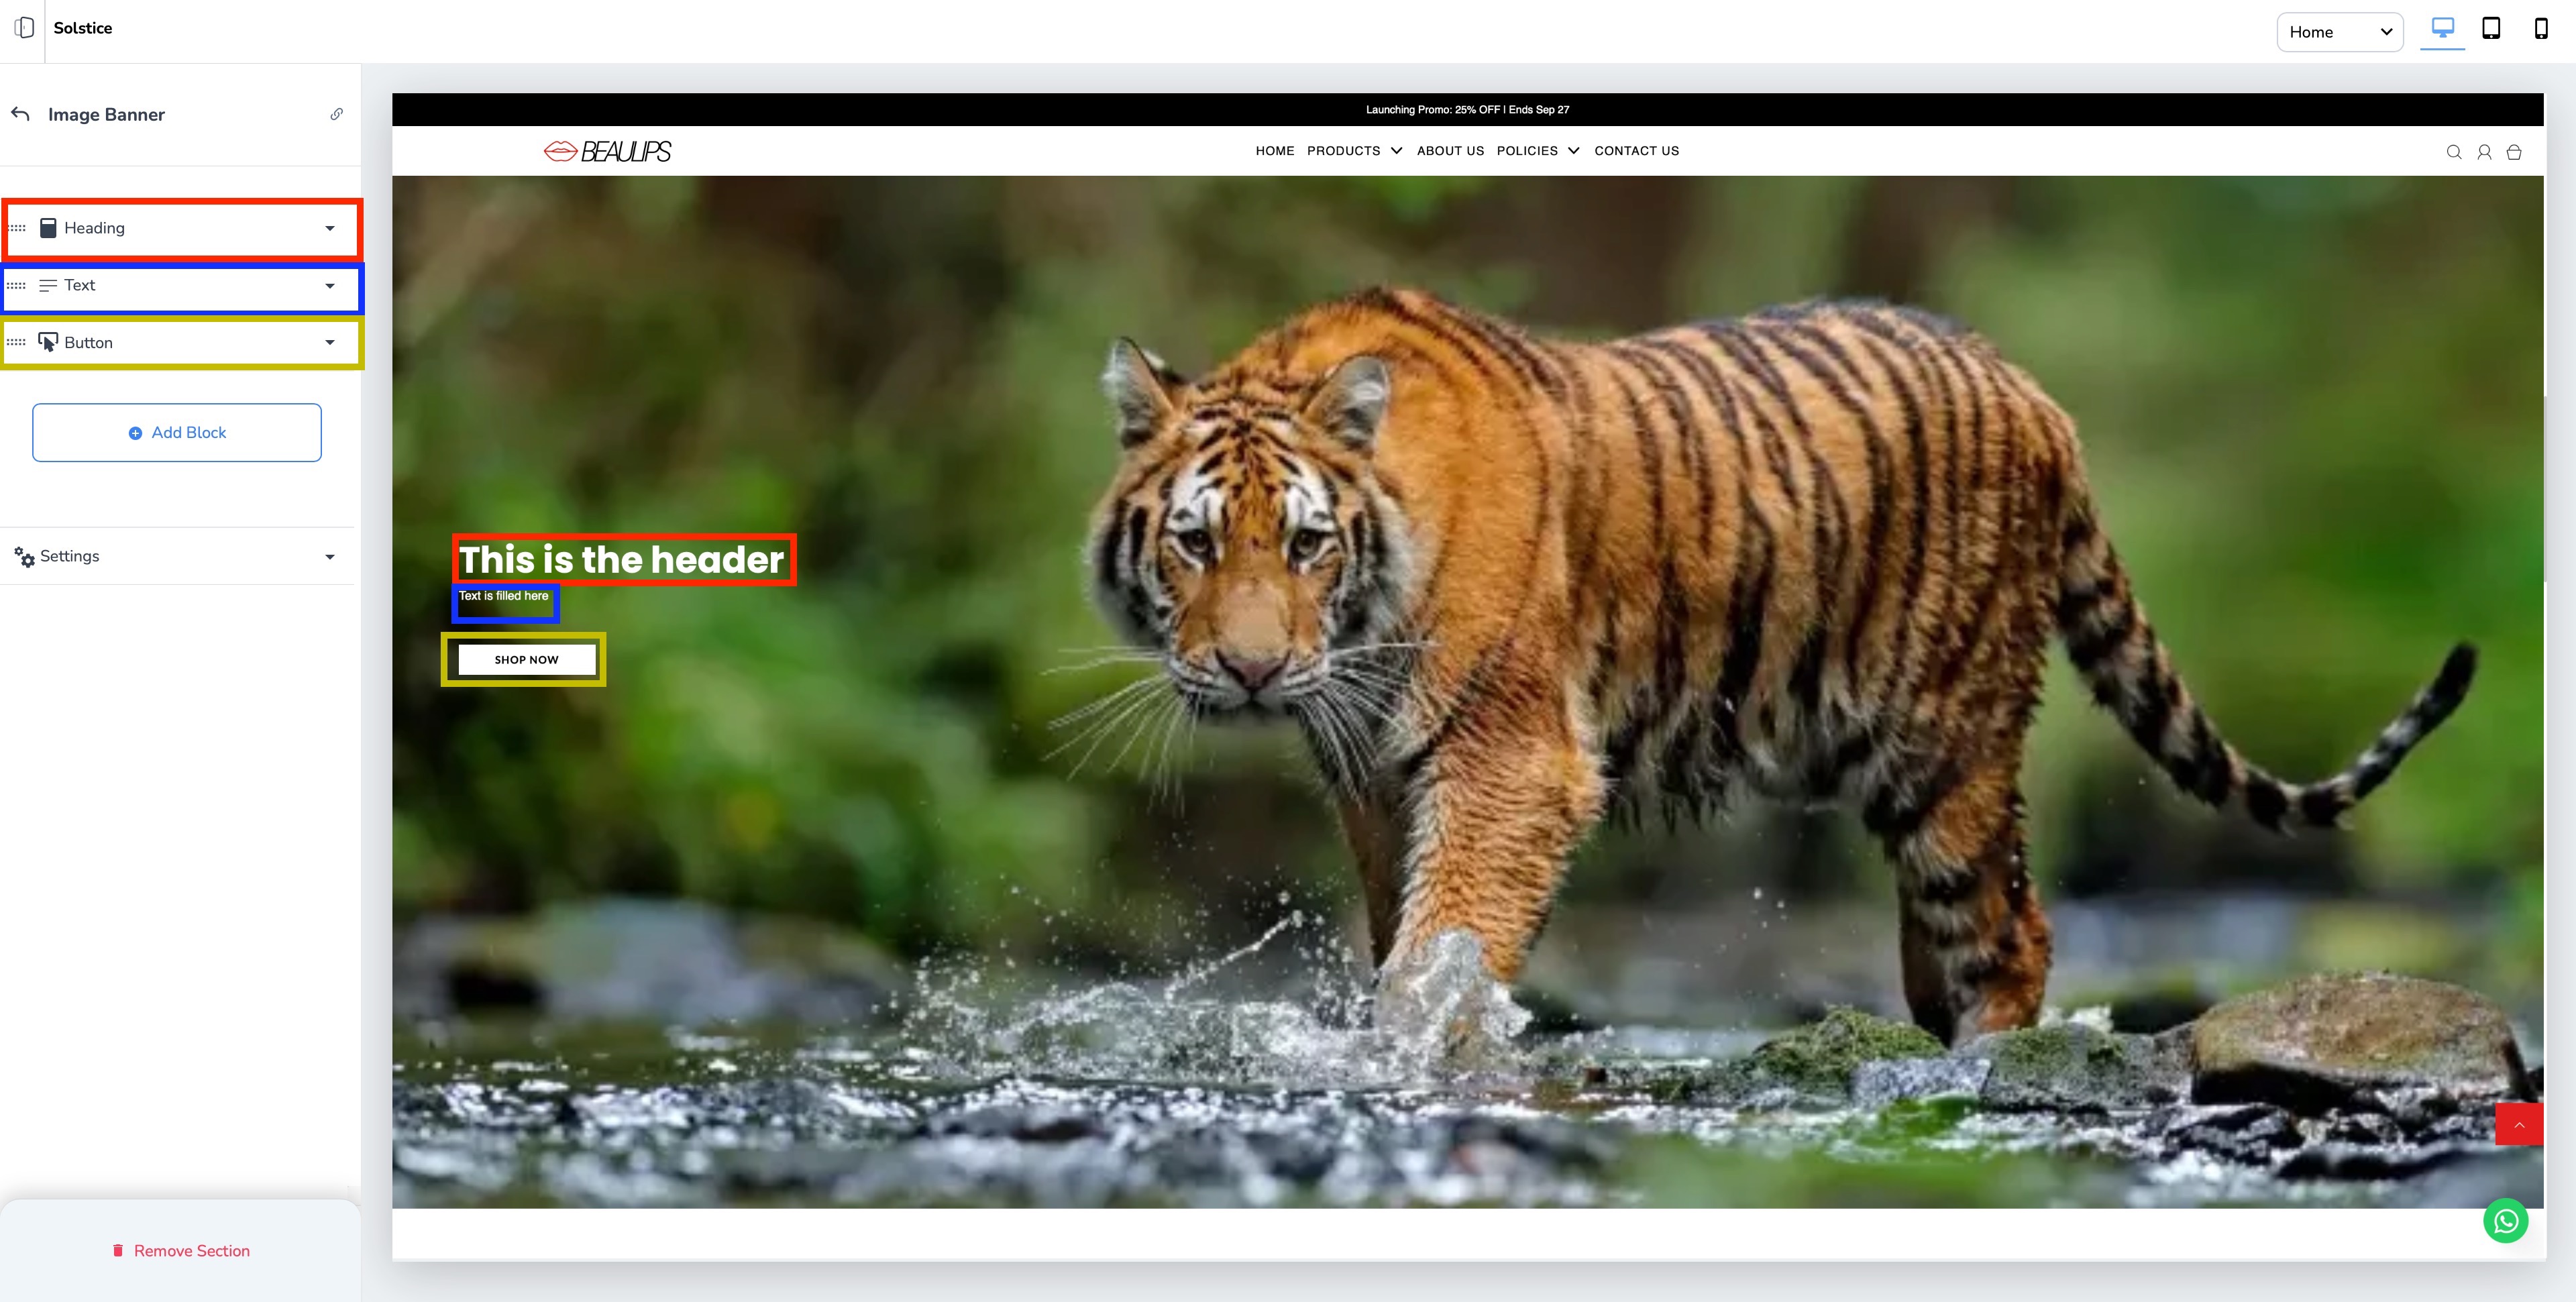Click the sidebar collapse icon beside Solstice
Viewport: 2576px width, 1302px height.
24,28
